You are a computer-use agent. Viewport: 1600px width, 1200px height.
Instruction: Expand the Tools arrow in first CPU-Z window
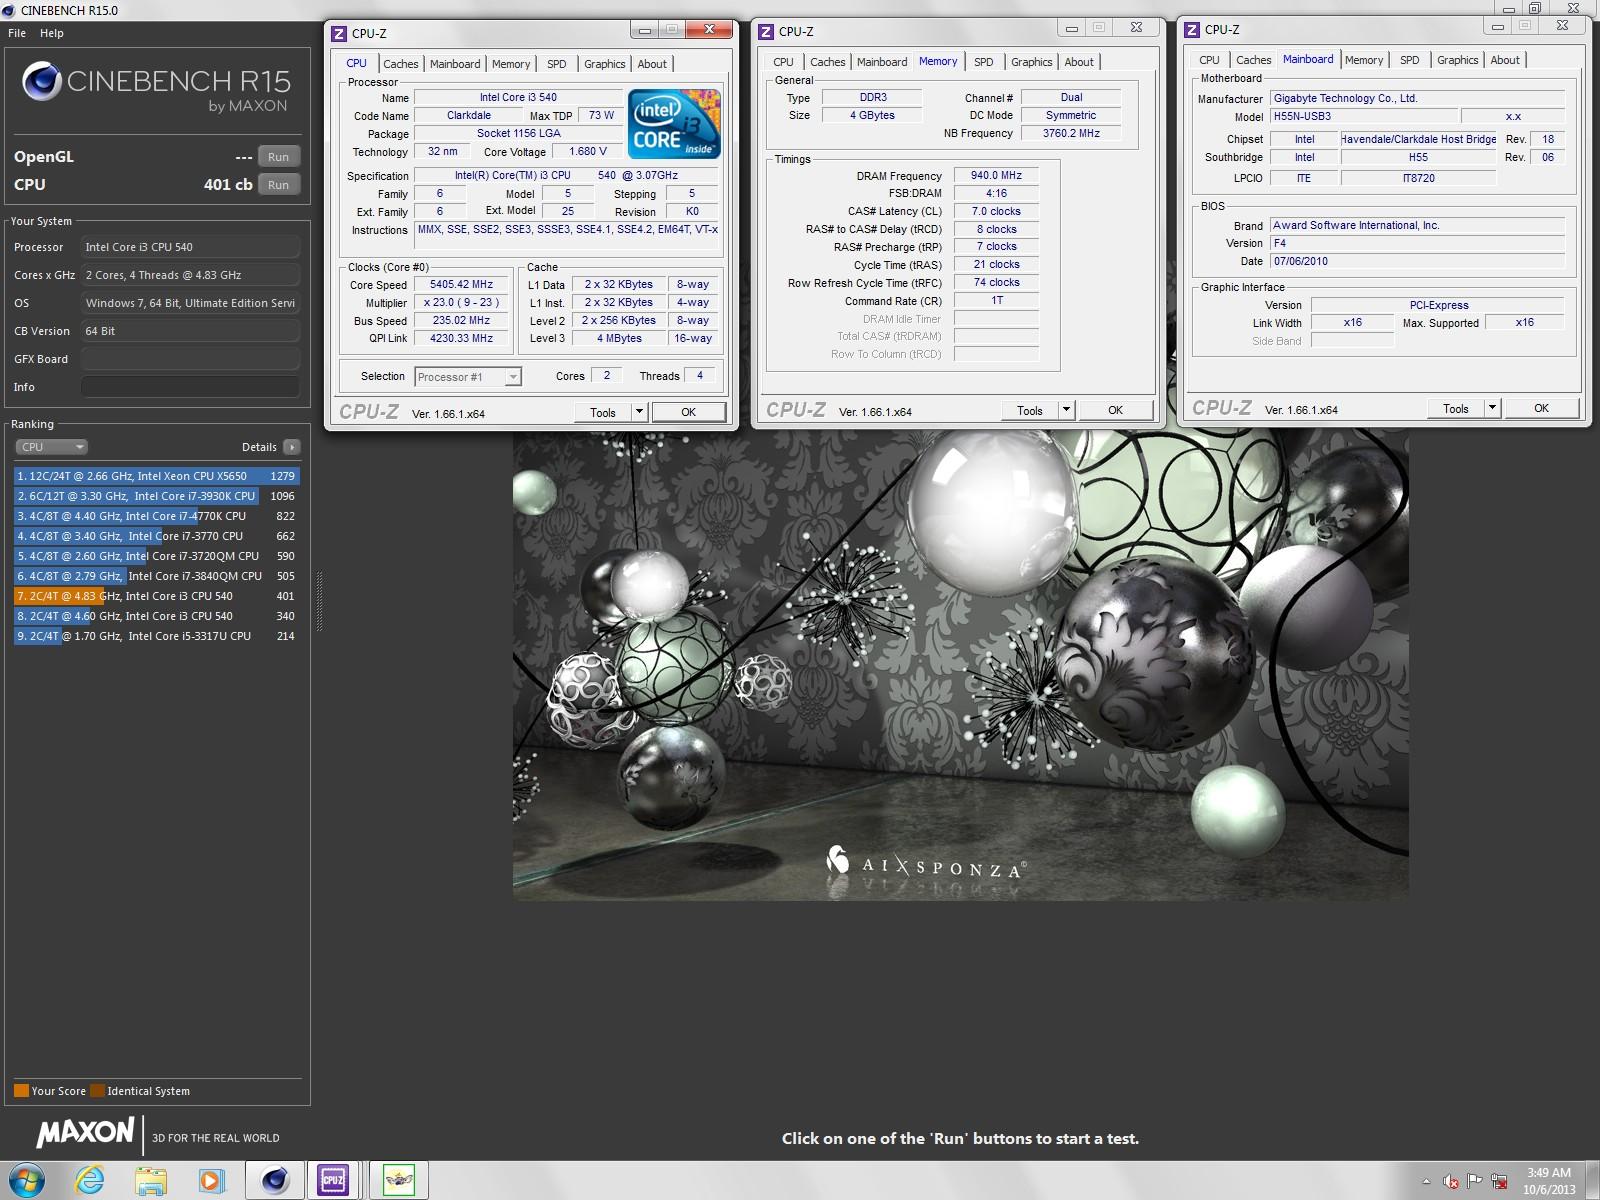point(640,412)
